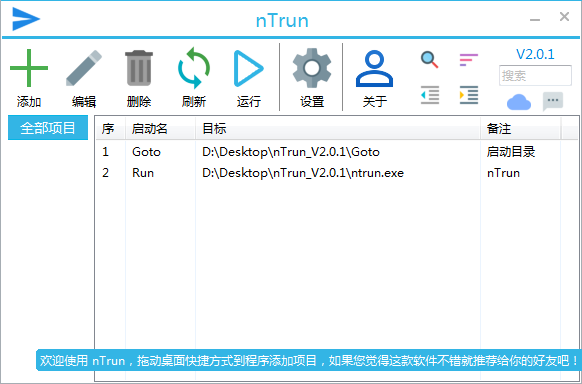Click the decrease indent icon

tap(430, 95)
